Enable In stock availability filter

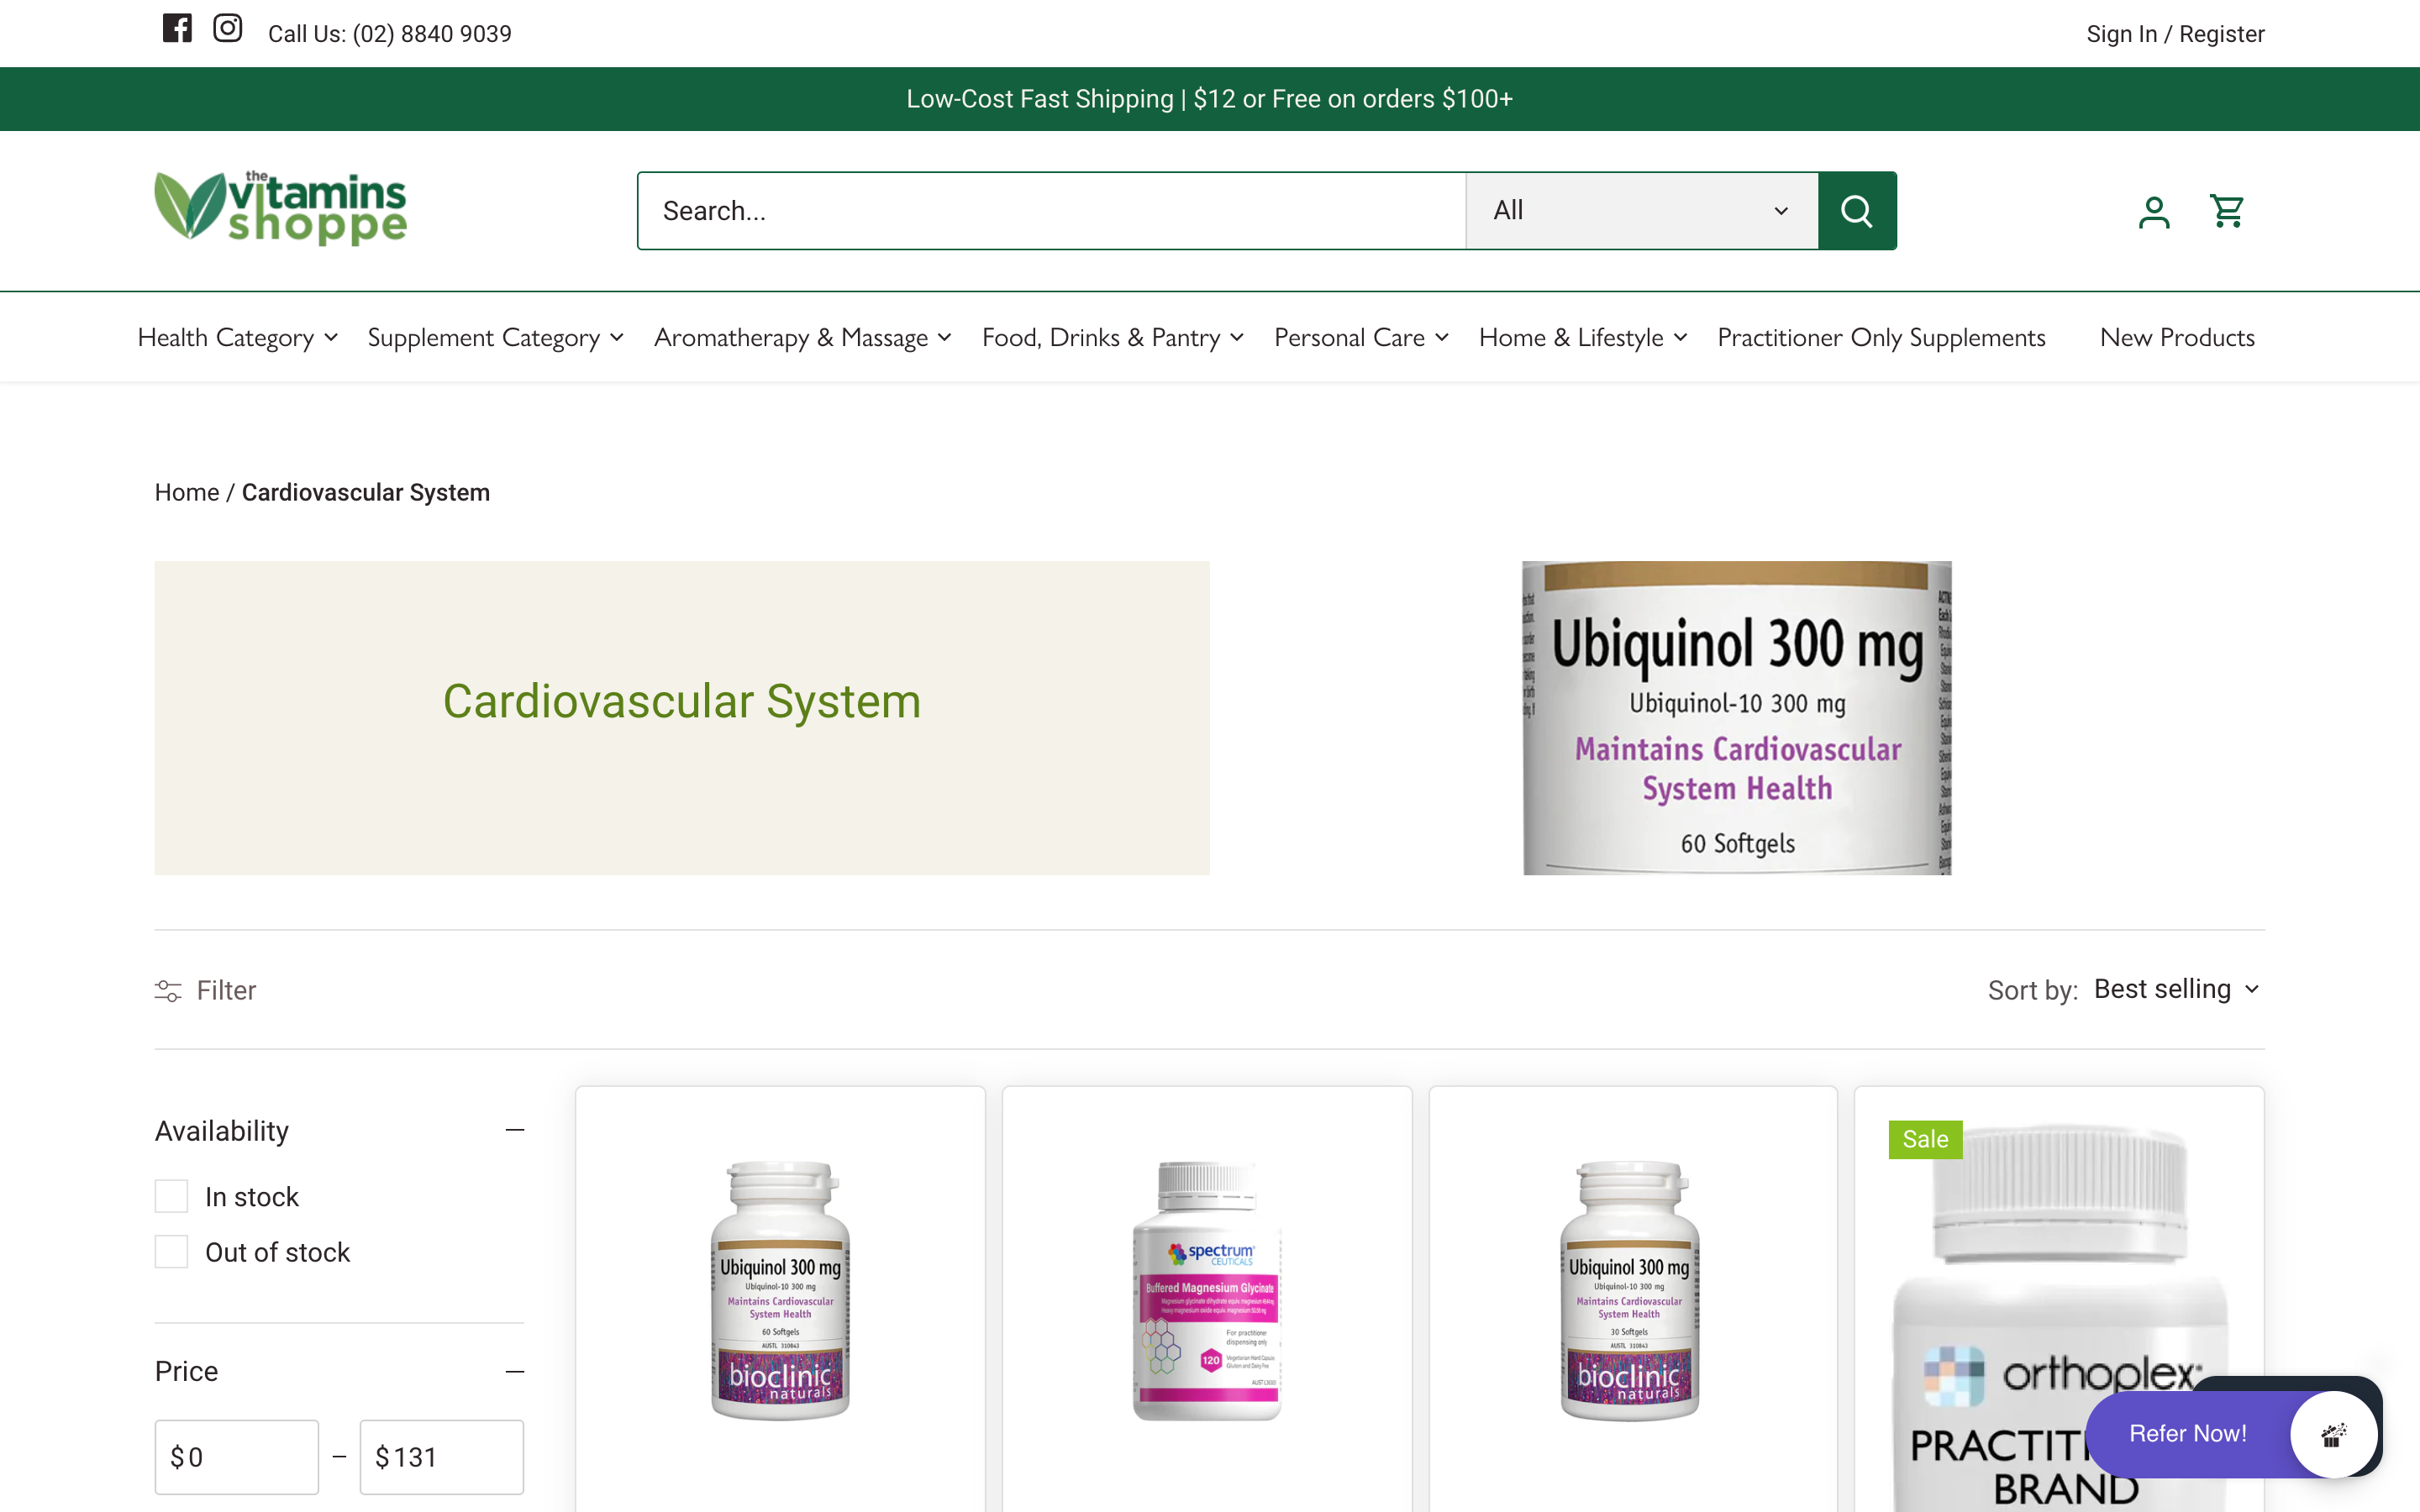[169, 1195]
